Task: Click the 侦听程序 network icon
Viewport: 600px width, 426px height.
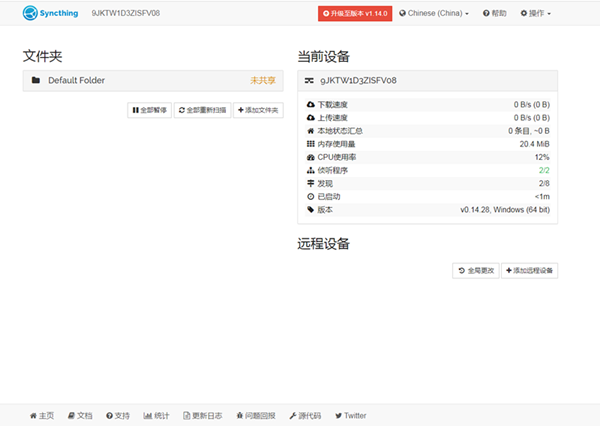Action: point(310,170)
